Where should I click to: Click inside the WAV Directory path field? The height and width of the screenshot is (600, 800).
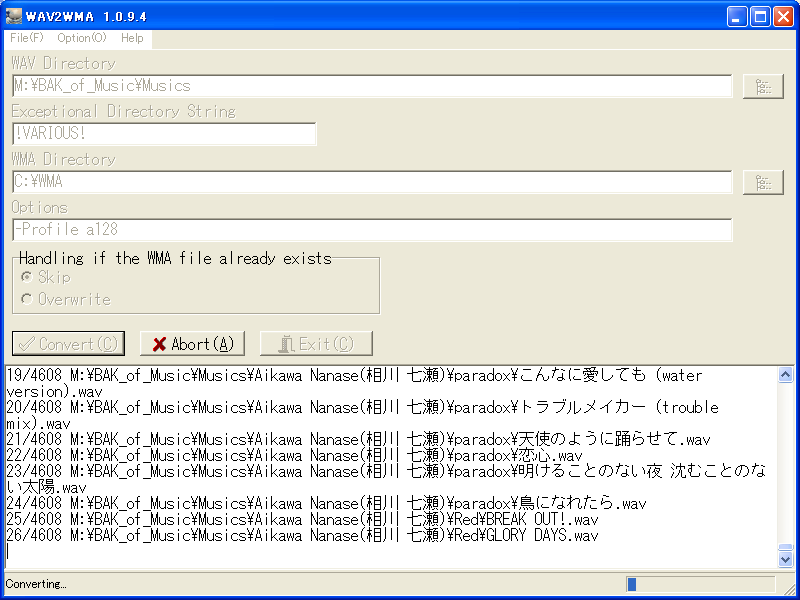[x=300, y=87]
